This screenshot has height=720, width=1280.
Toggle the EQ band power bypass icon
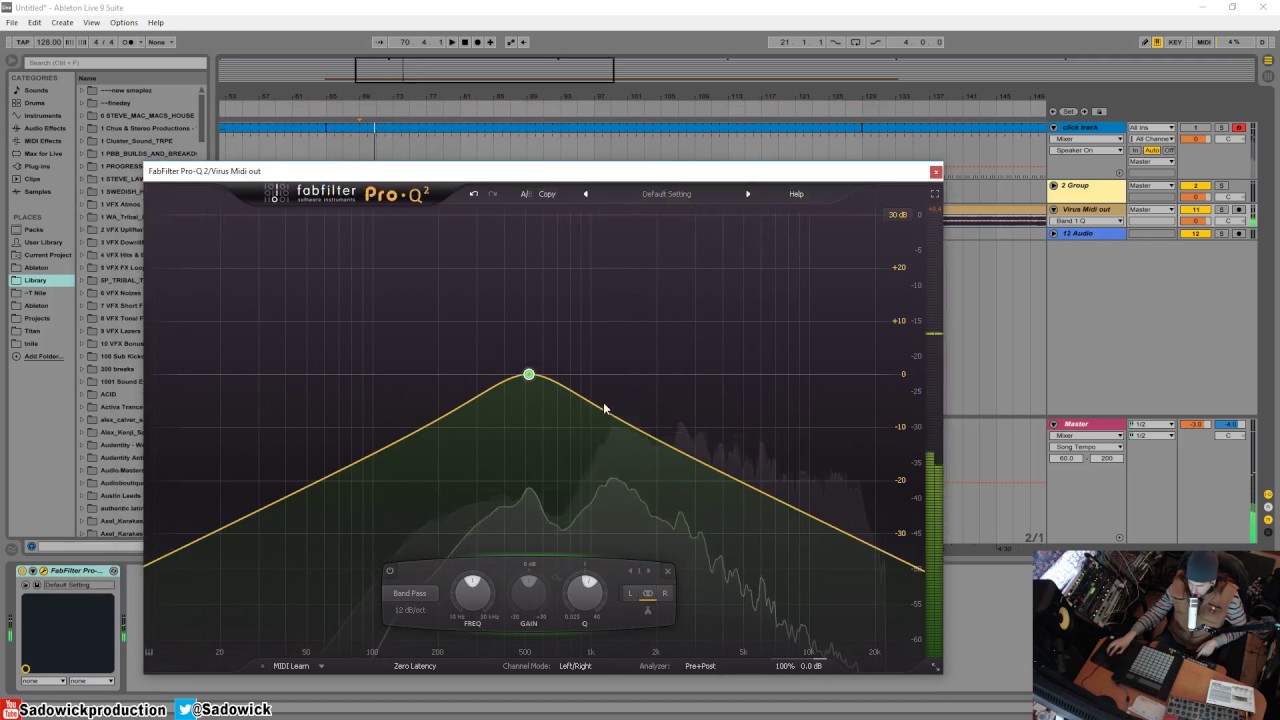(390, 571)
